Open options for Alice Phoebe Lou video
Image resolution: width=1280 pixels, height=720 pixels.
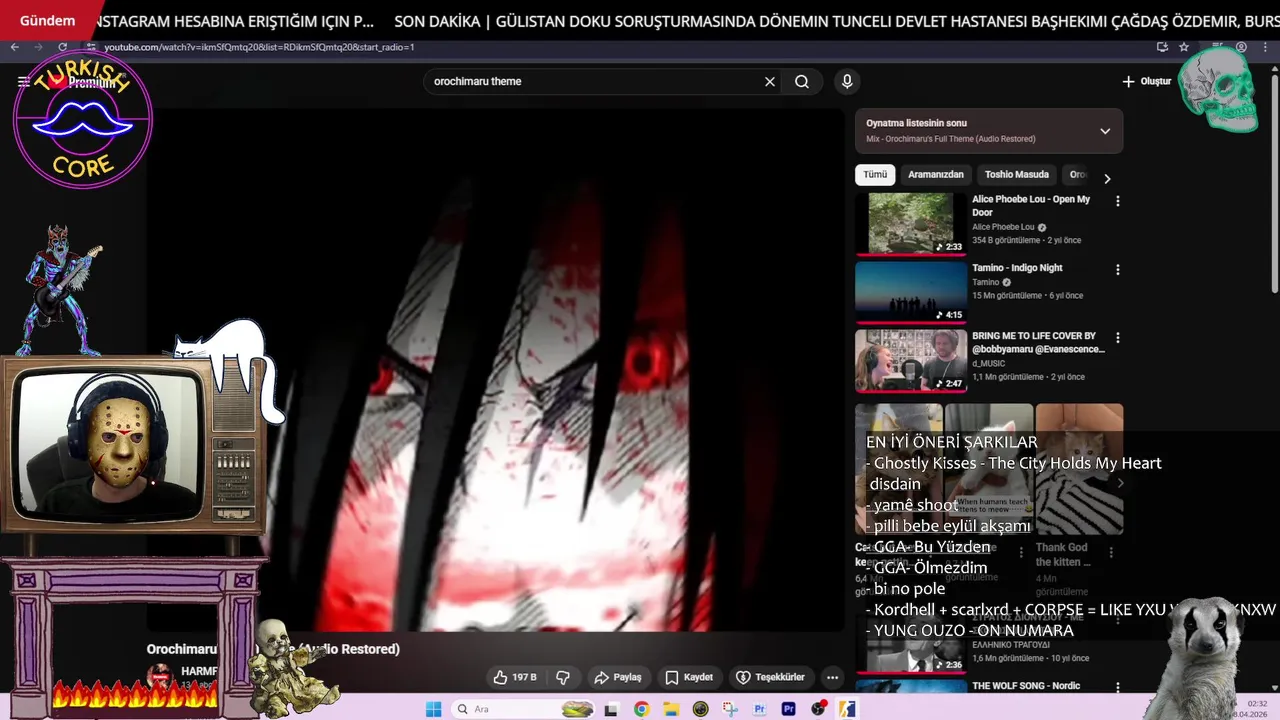tap(1118, 201)
